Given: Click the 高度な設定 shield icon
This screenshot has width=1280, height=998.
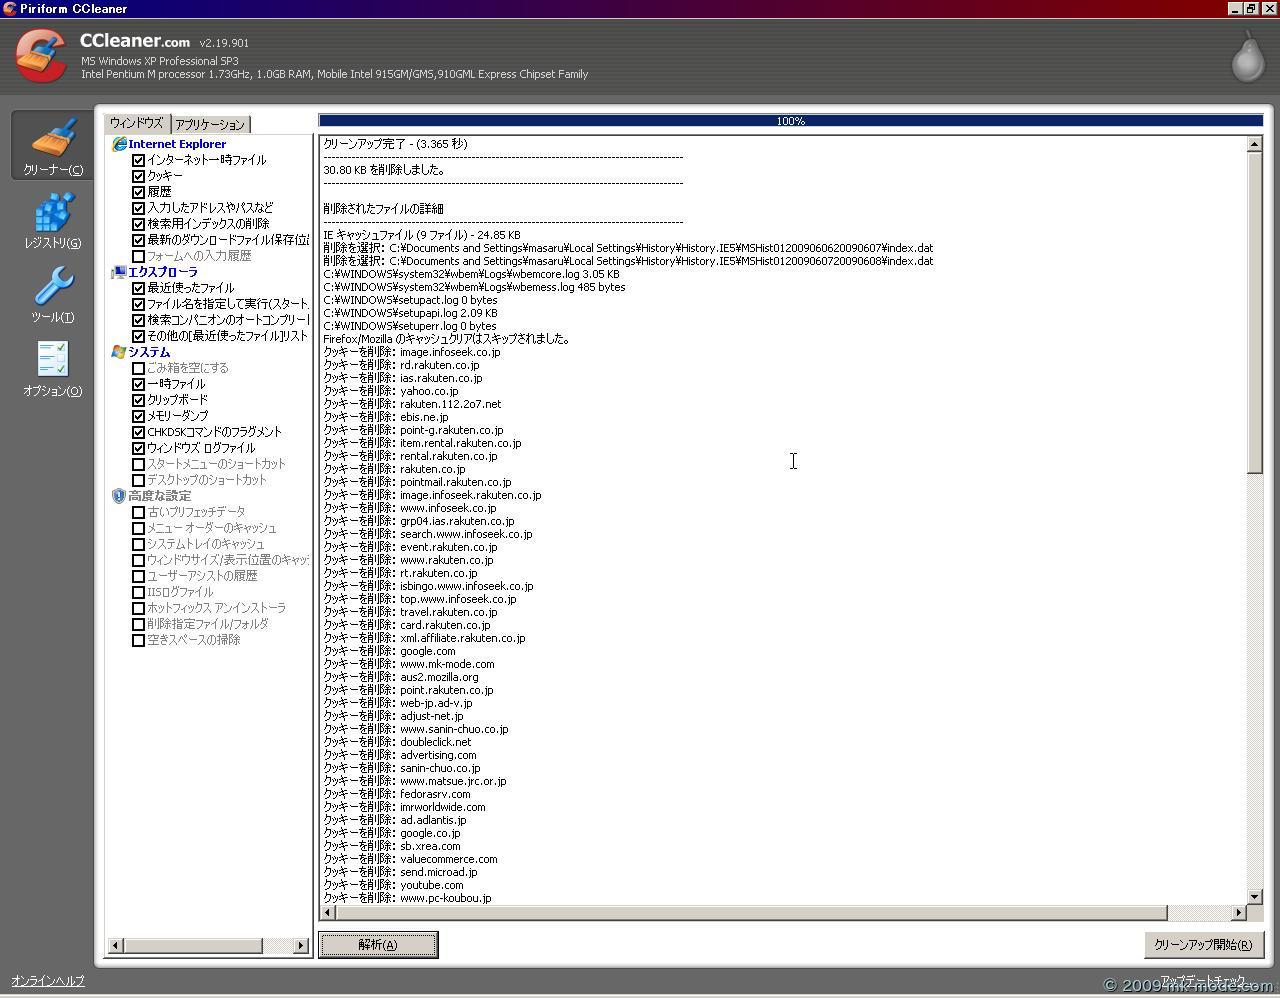Looking at the screenshot, I should click(119, 496).
